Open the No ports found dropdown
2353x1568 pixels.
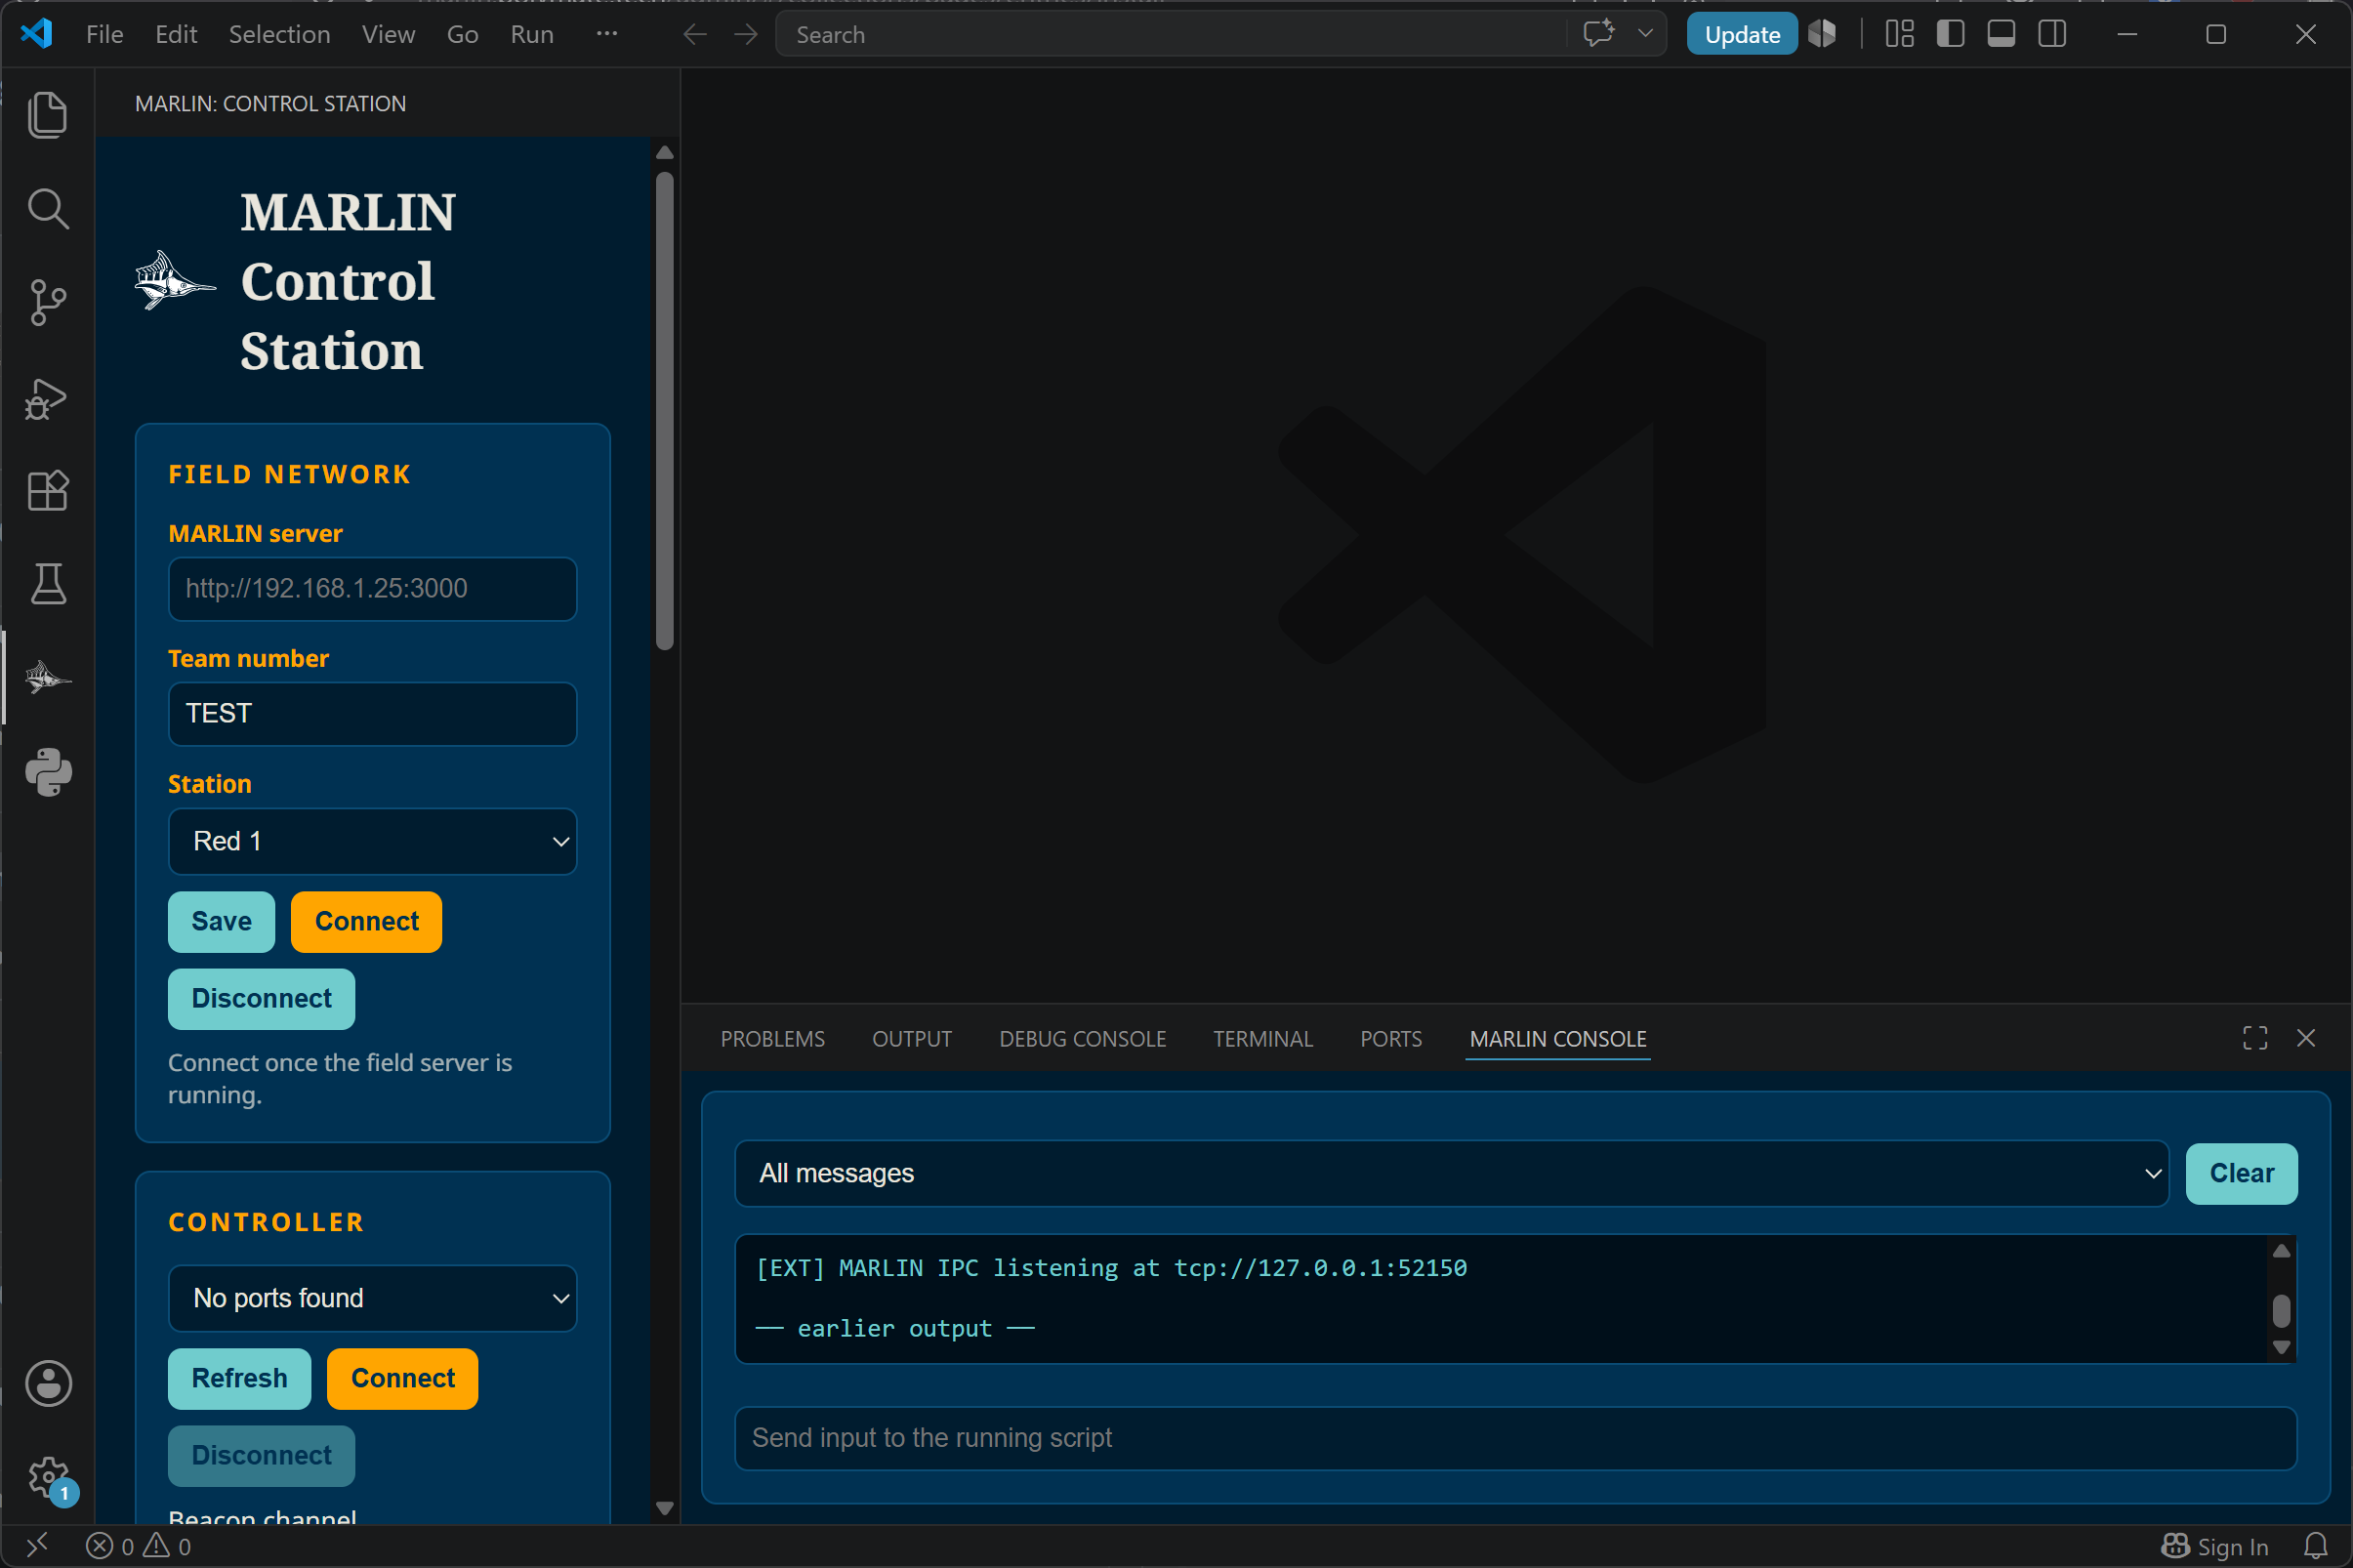[372, 1298]
